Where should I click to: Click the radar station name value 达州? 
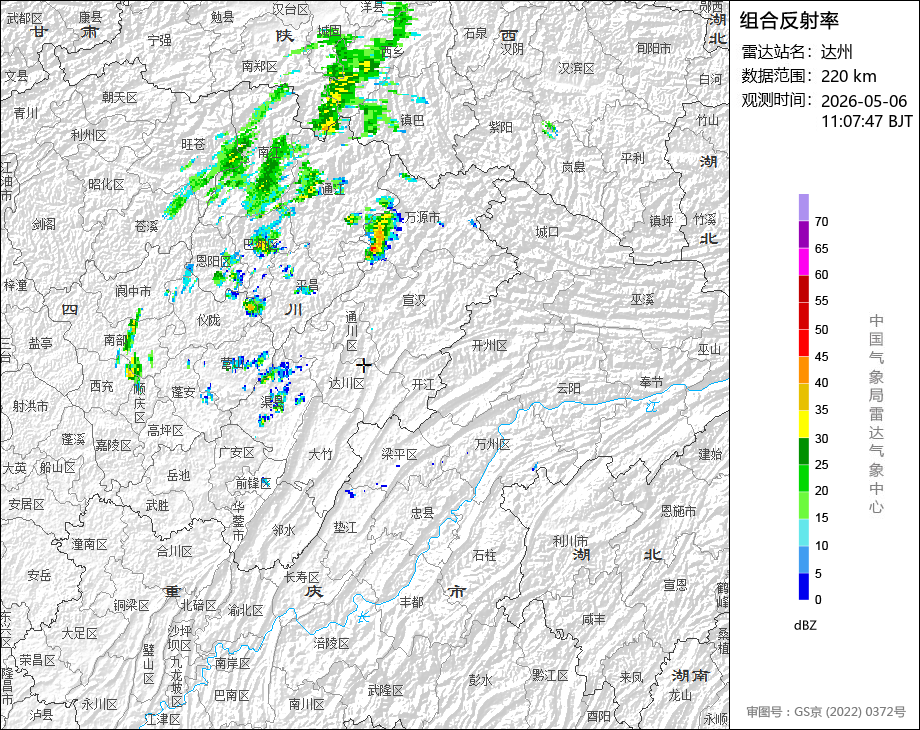(x=837, y=52)
